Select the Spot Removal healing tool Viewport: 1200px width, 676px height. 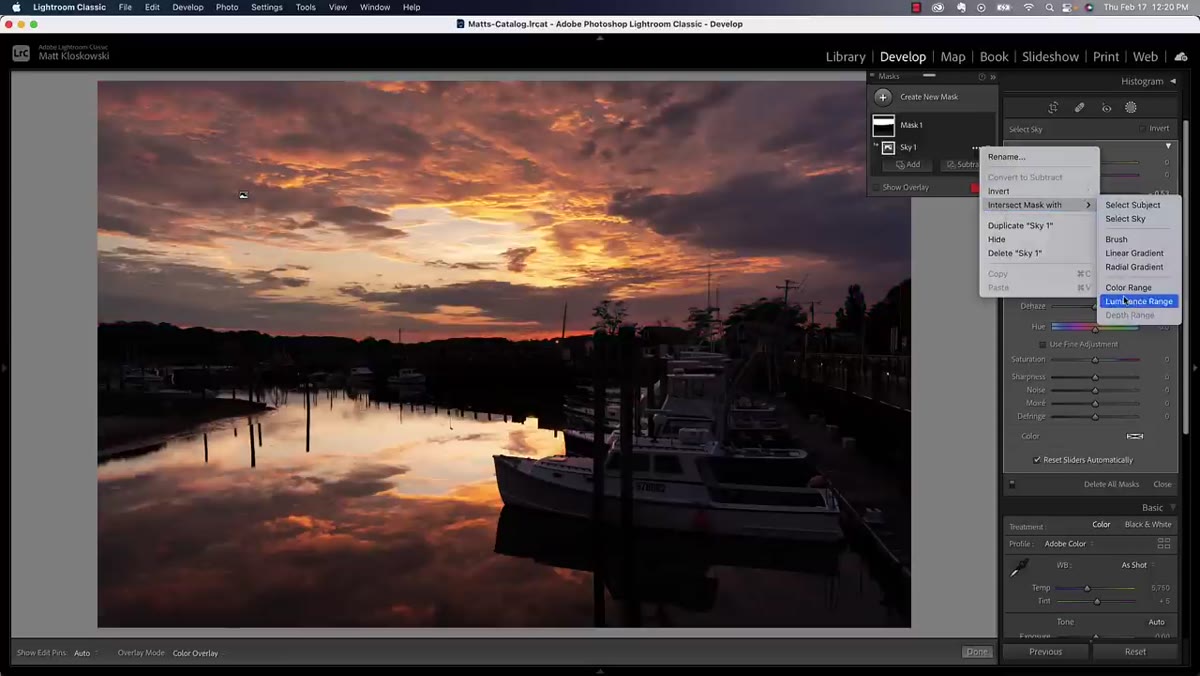point(1080,108)
